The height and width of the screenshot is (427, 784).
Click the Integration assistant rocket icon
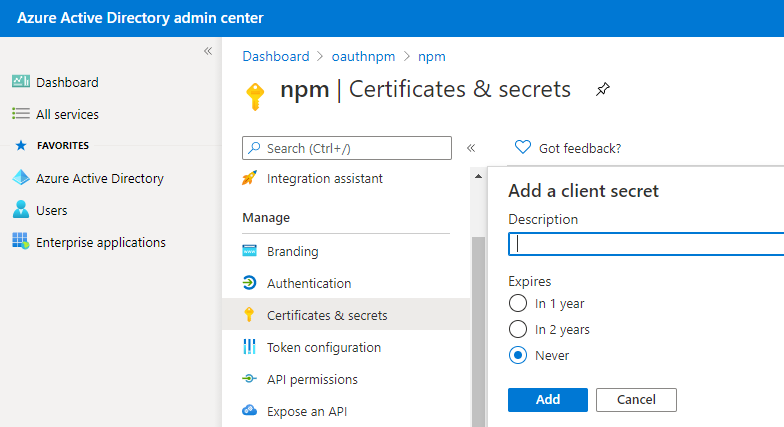click(x=250, y=179)
